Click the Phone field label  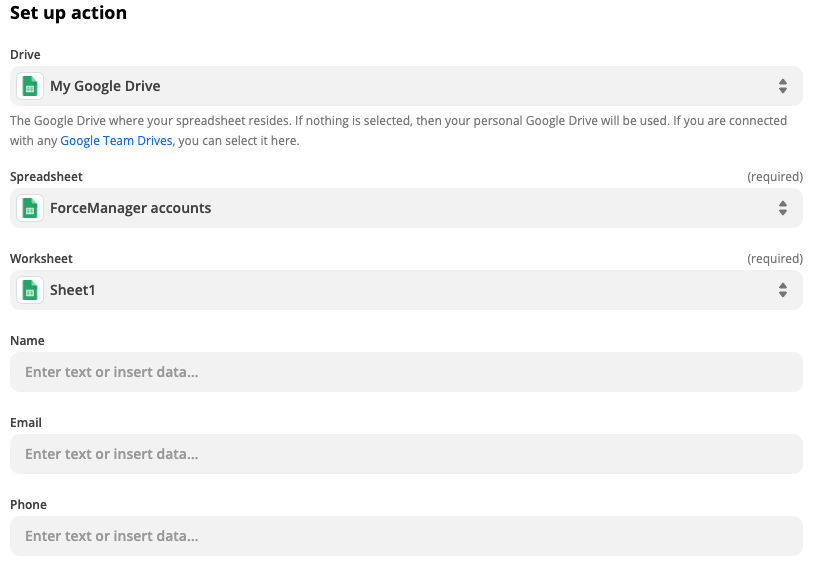28,505
